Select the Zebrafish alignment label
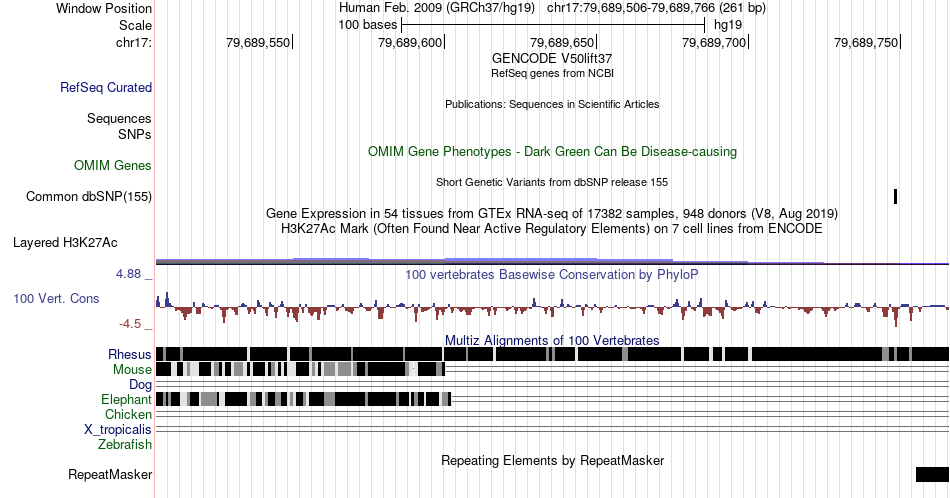950x498 pixels. tap(125, 444)
